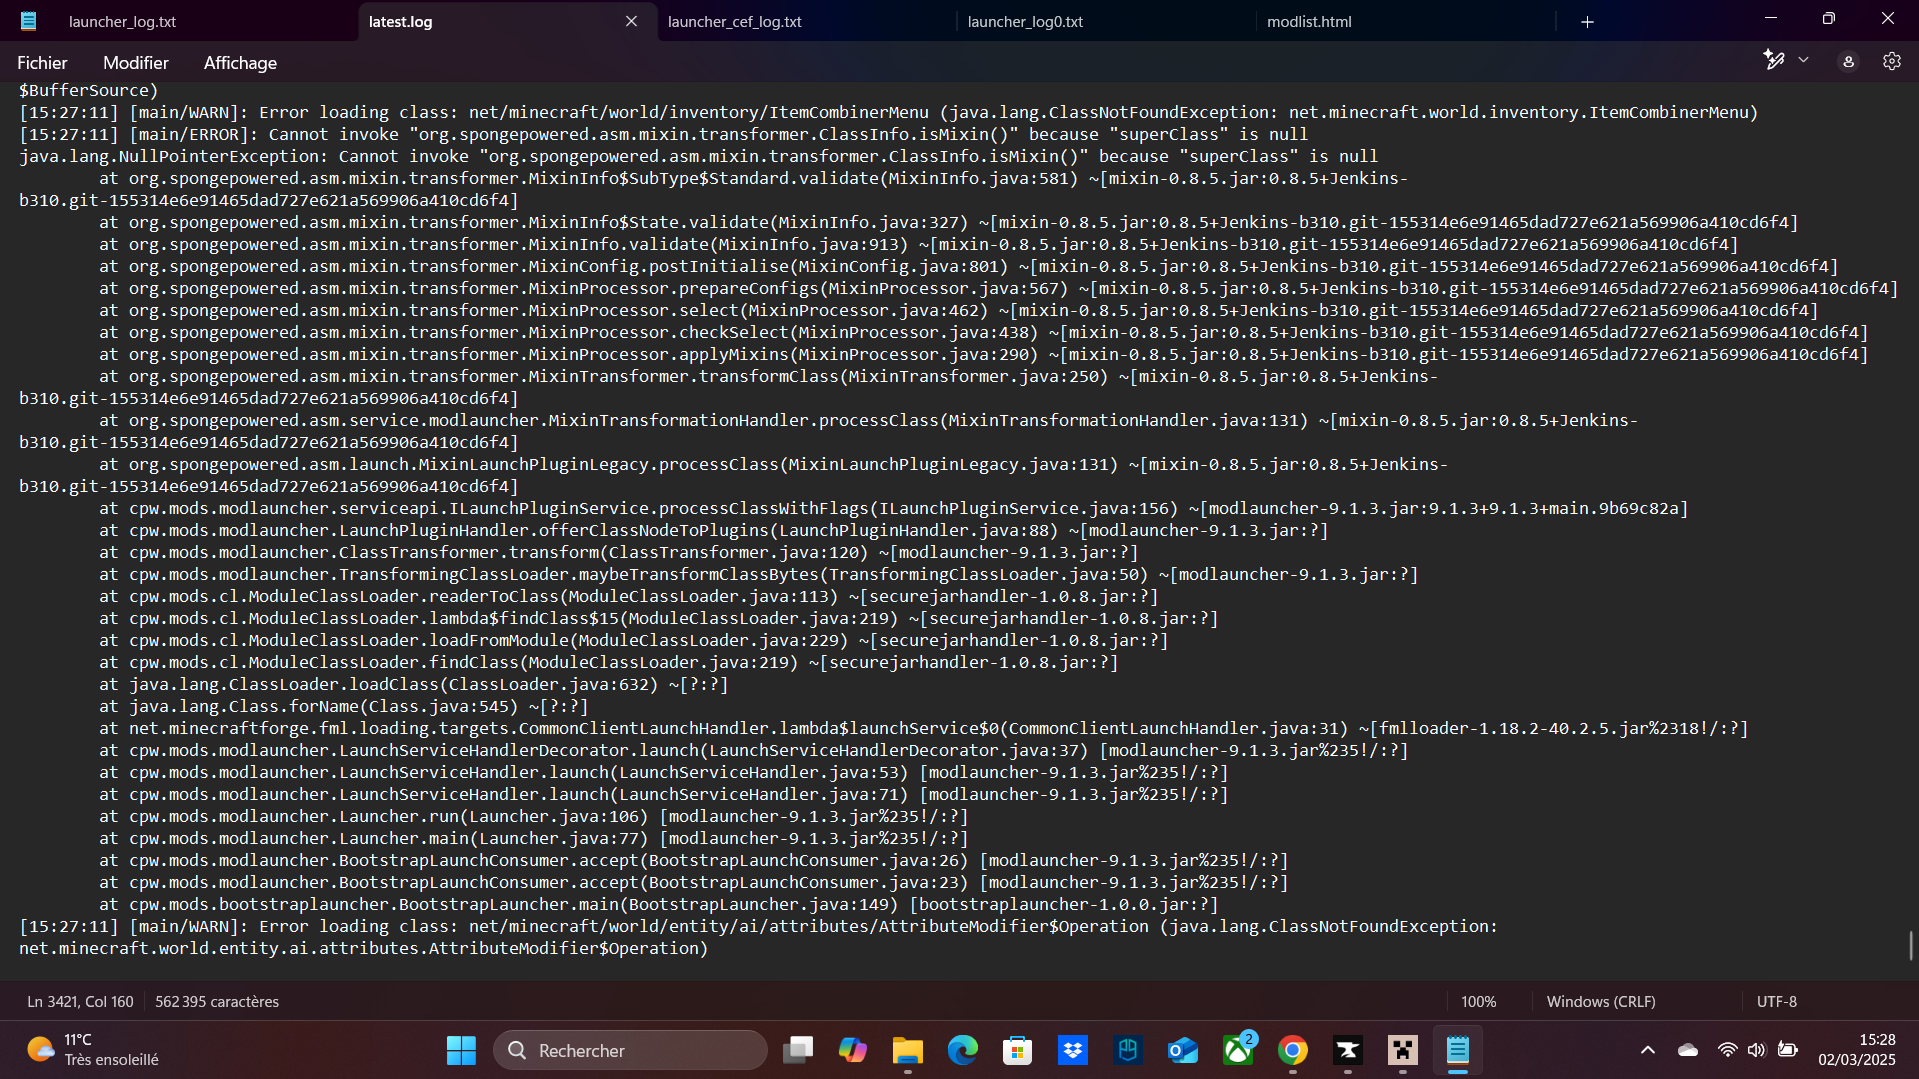1919x1079 pixels.
Task: Open the 100% zoom level control
Action: [1478, 1001]
